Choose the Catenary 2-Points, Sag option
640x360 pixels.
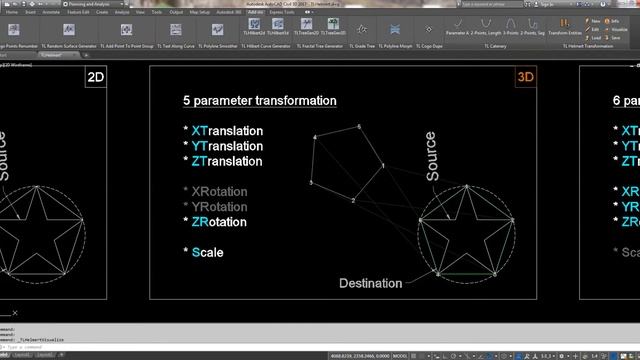(x=532, y=27)
